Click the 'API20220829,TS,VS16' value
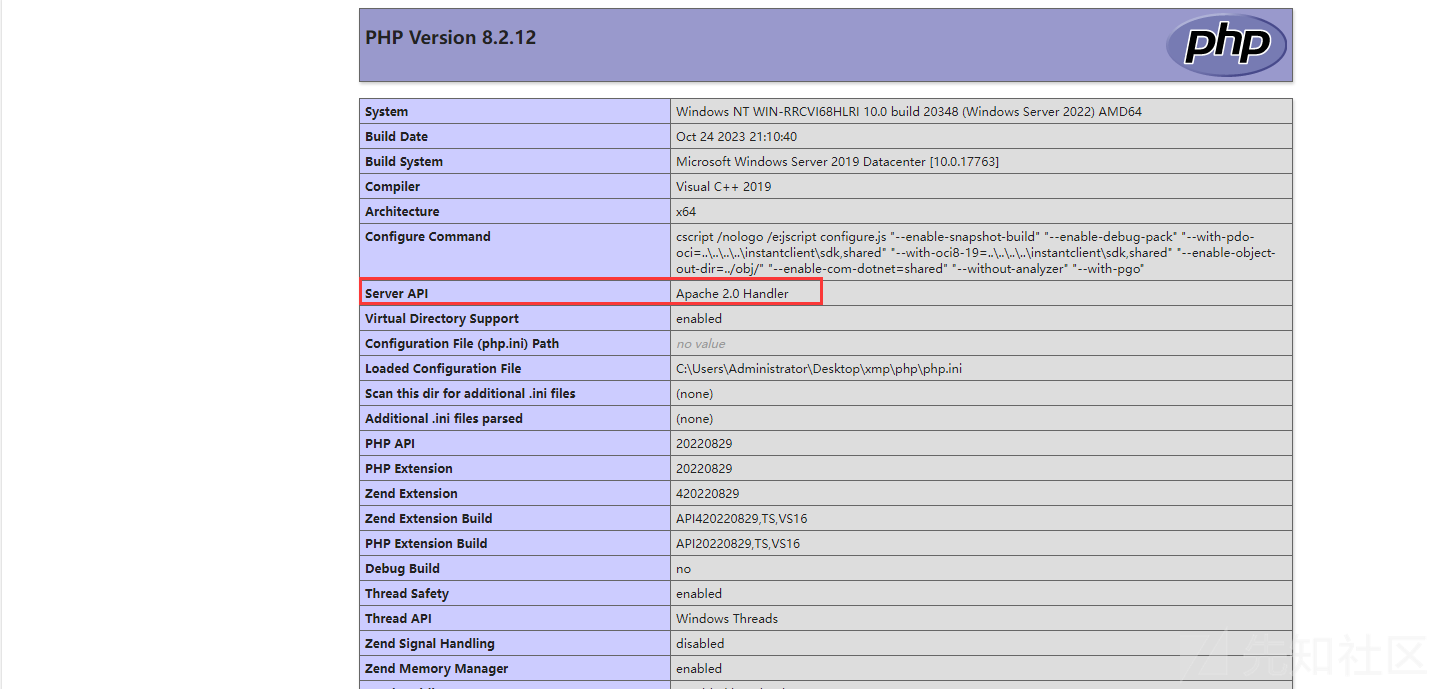Viewport: 1448px width, 689px height. (x=738, y=544)
